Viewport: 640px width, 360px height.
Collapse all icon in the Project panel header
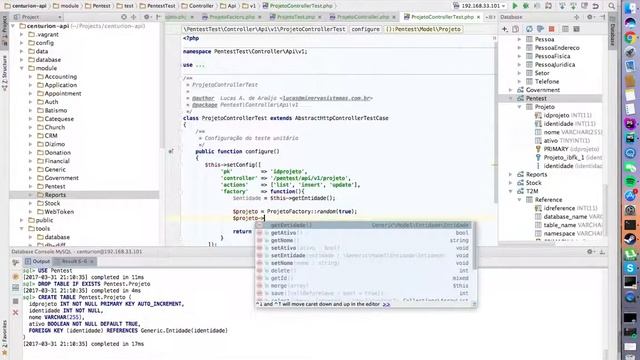pyautogui.click(x=133, y=17)
